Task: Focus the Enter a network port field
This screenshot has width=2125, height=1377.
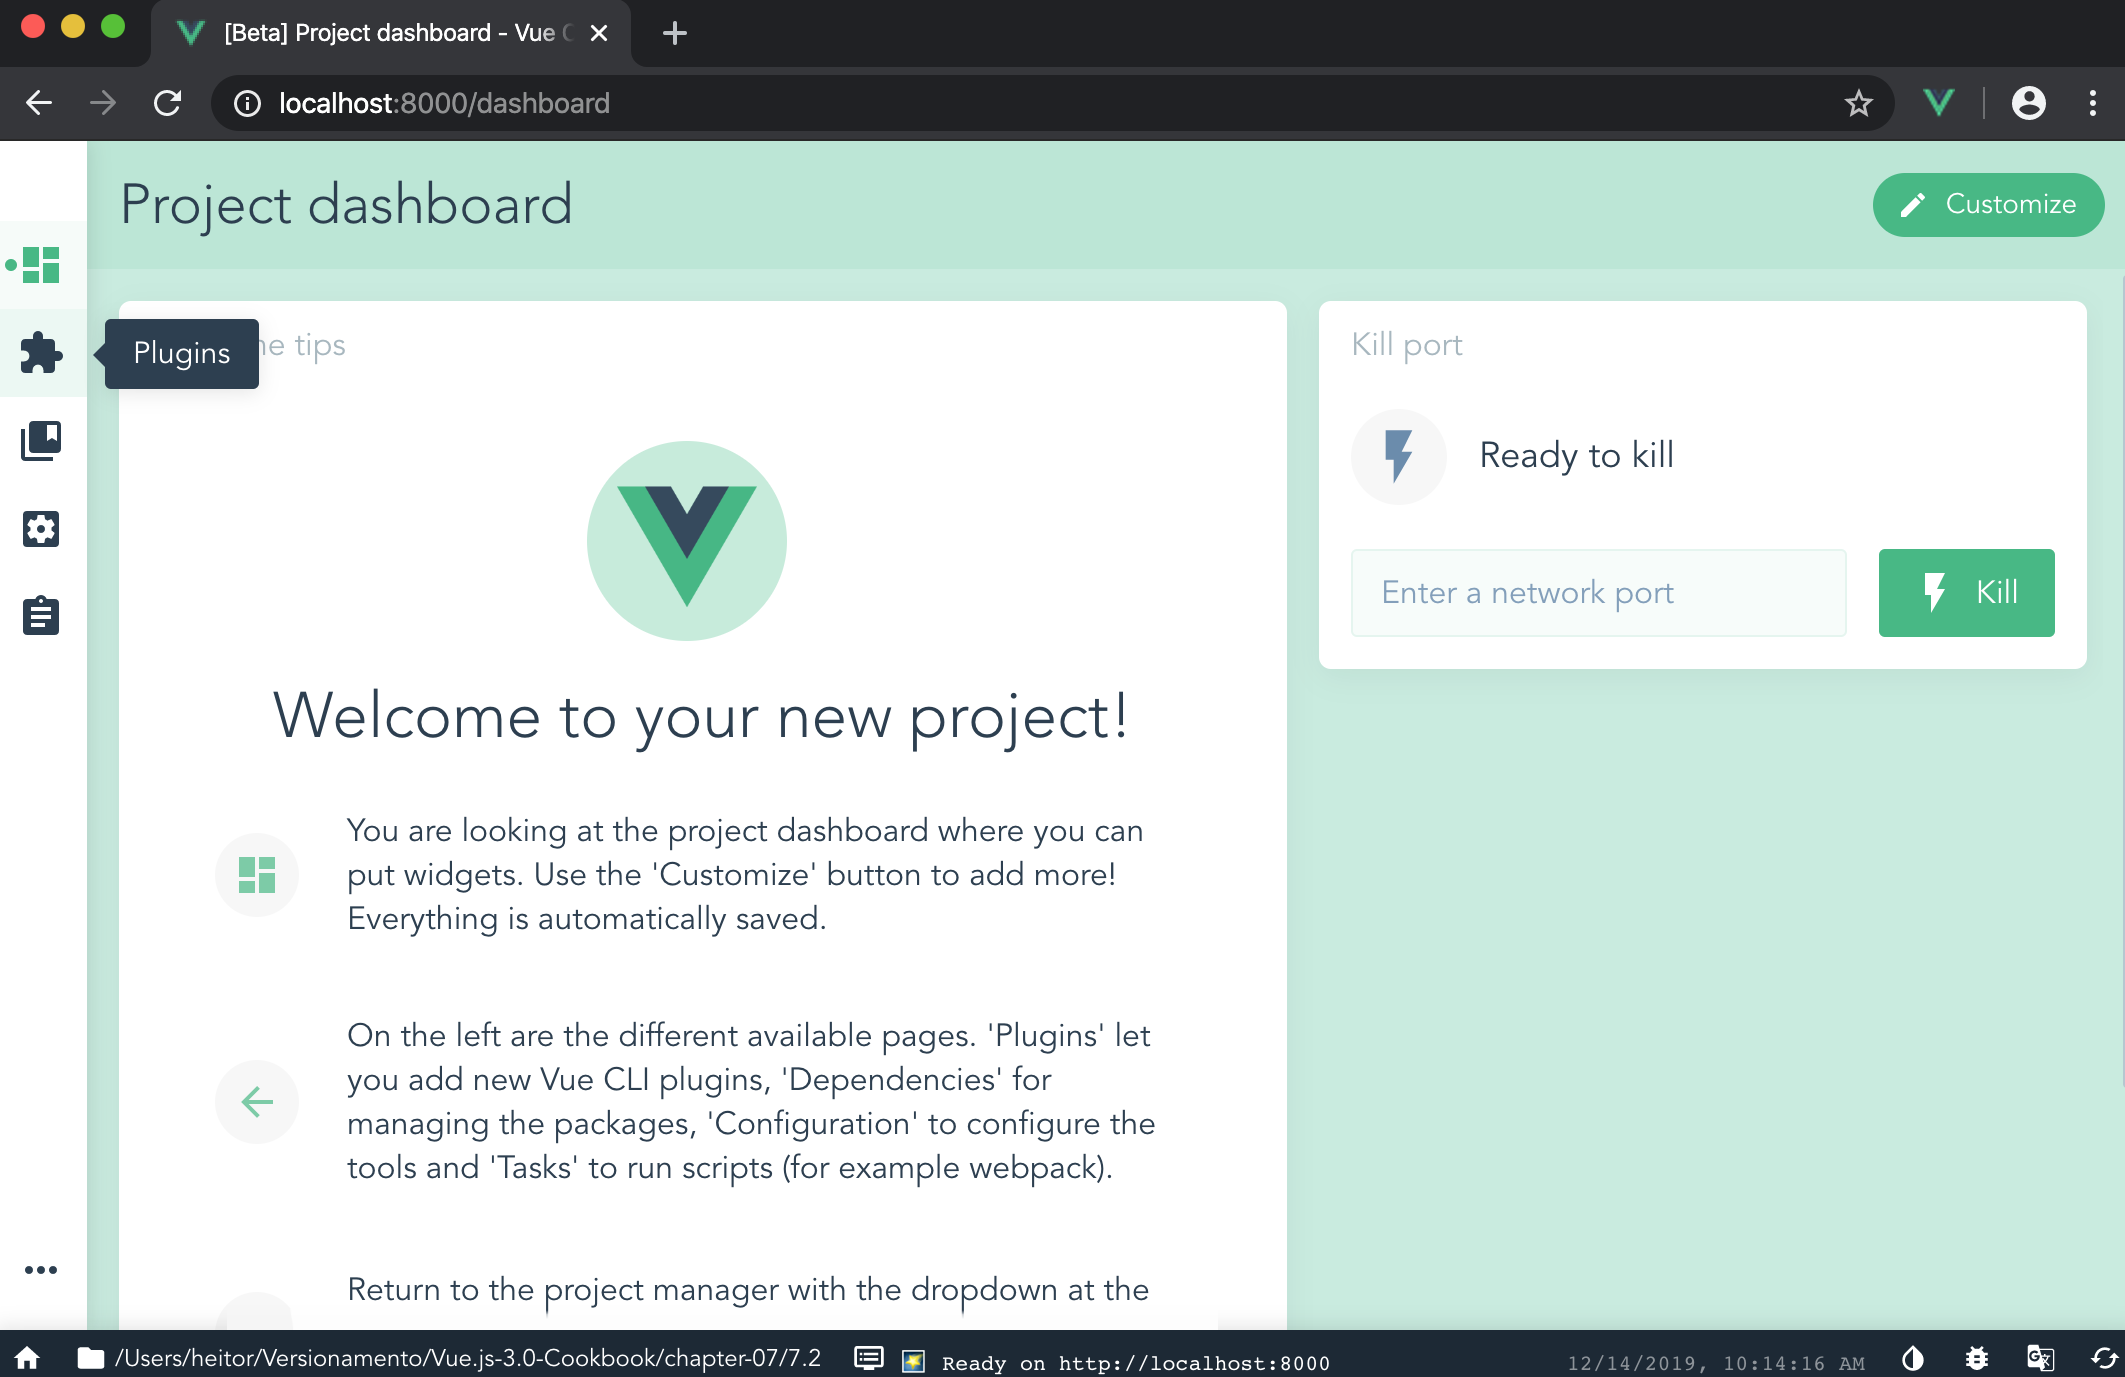Action: pyautogui.click(x=1598, y=593)
